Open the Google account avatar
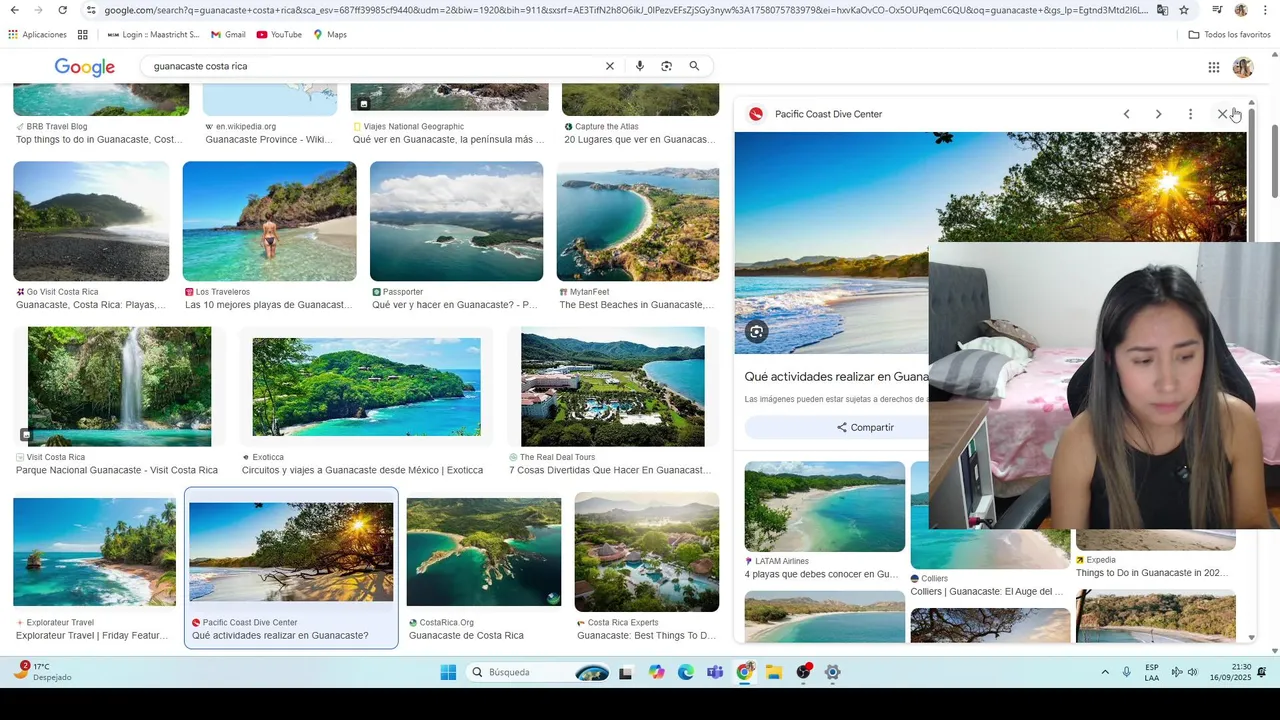This screenshot has width=1280, height=720. [1243, 67]
